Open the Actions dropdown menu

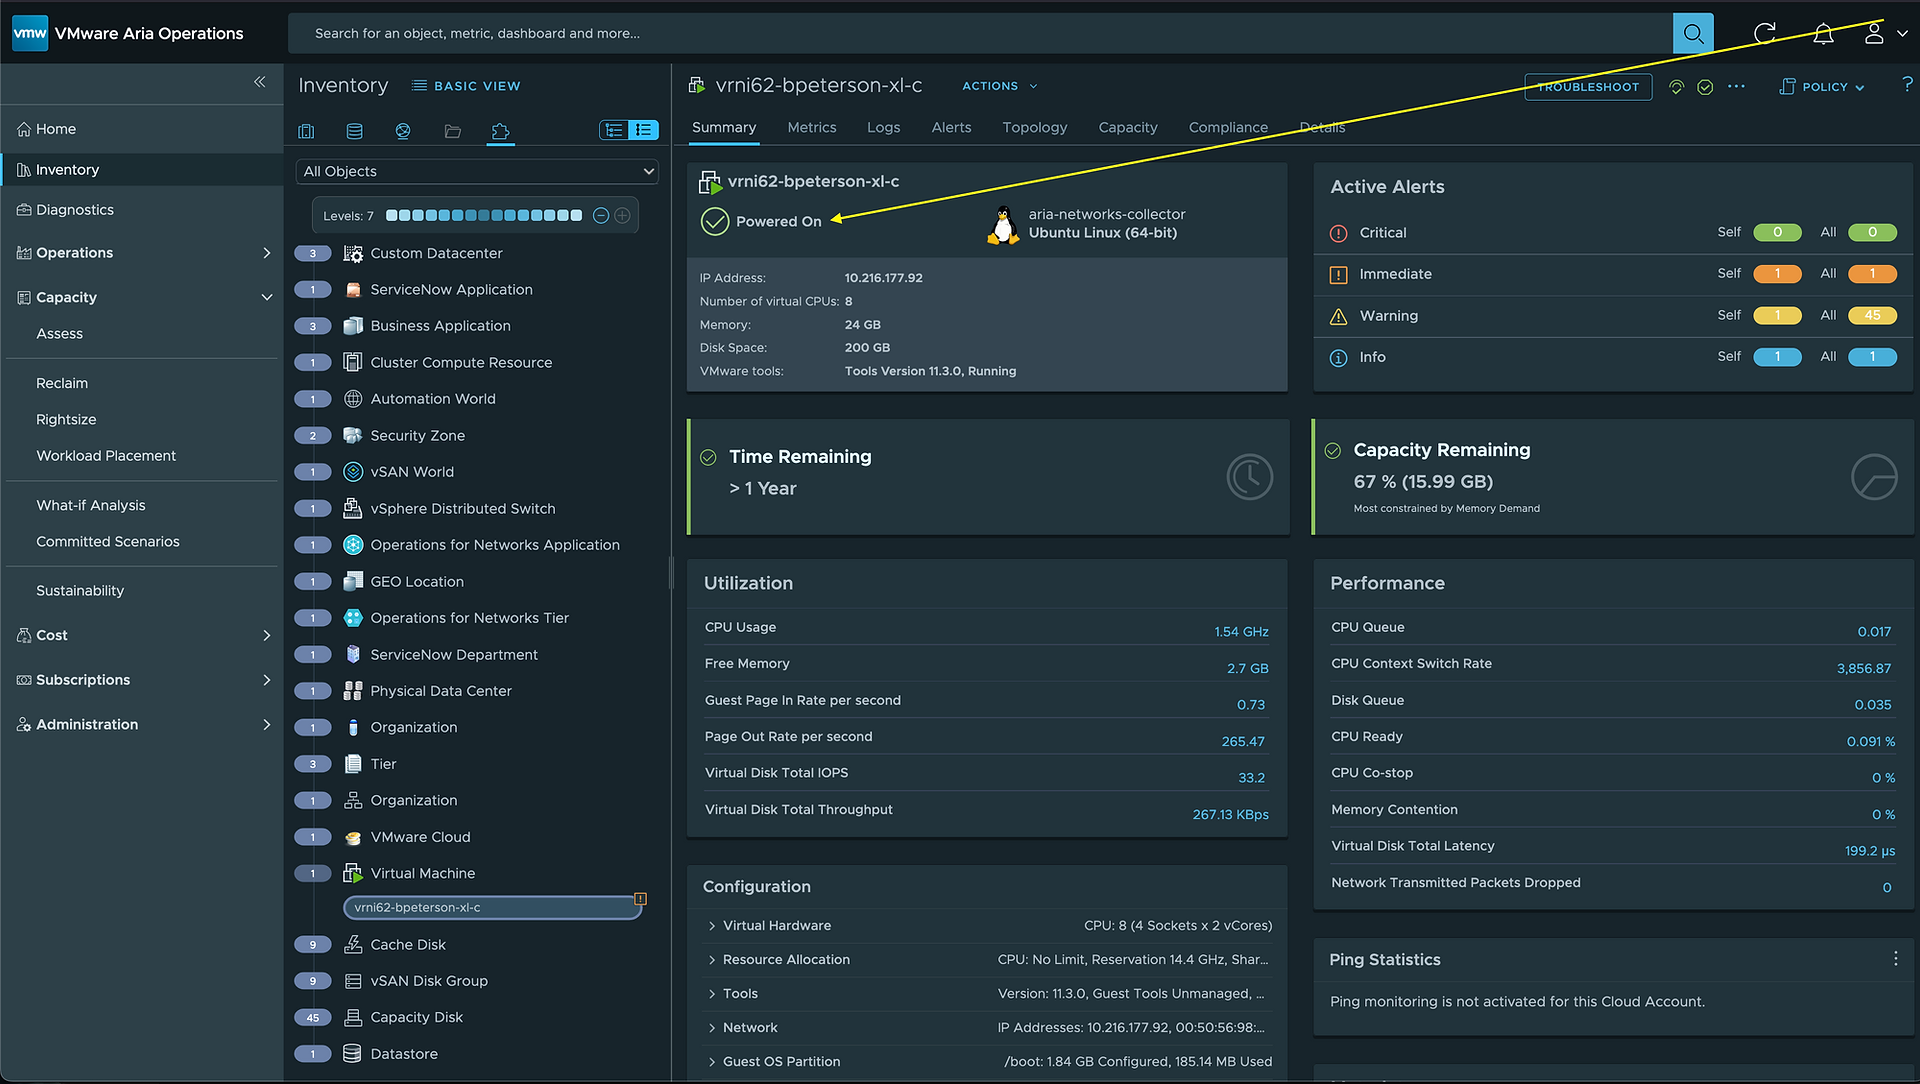(1000, 86)
